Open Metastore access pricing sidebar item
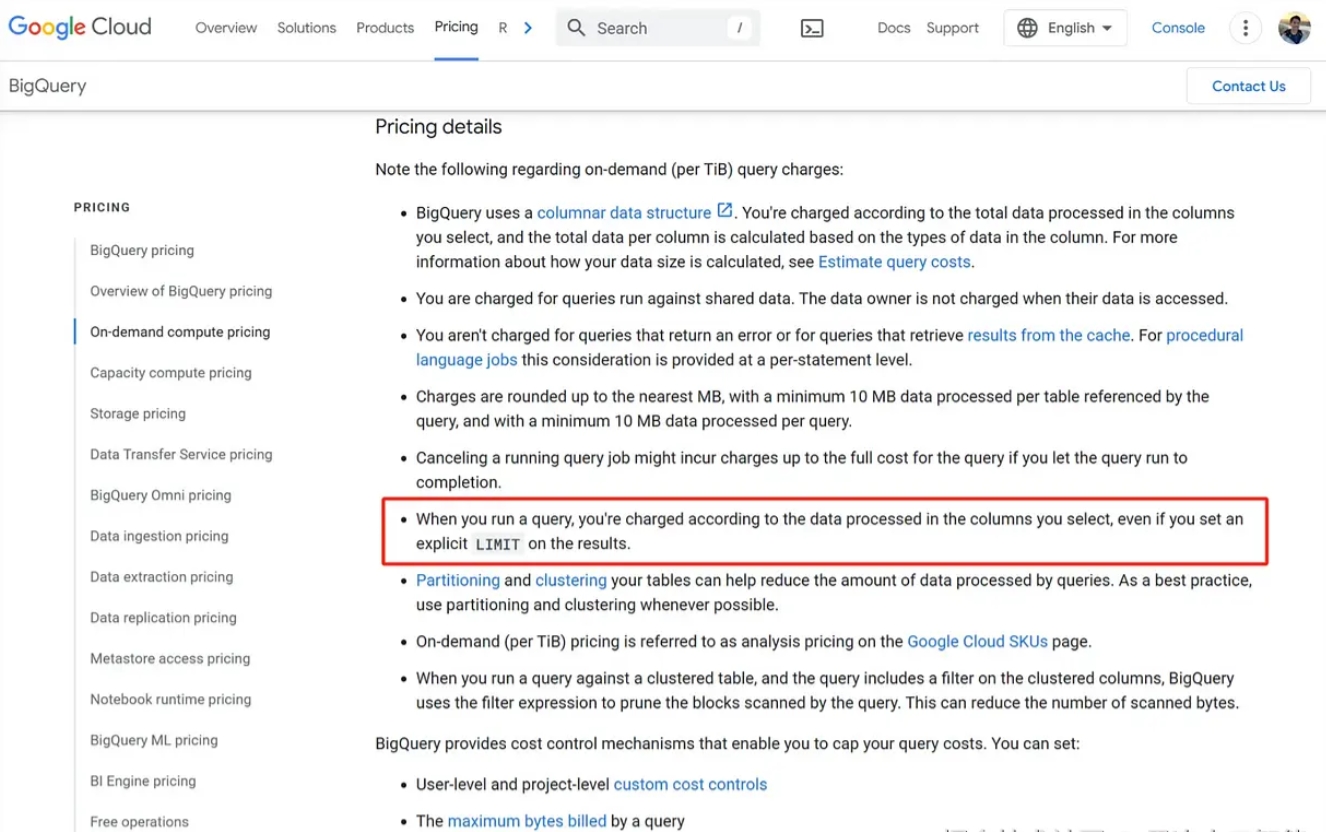1326x832 pixels. (170, 658)
